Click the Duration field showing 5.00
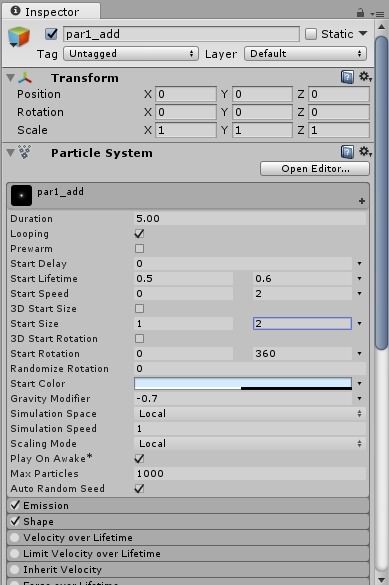Image resolution: width=389 pixels, height=585 pixels. click(x=250, y=219)
